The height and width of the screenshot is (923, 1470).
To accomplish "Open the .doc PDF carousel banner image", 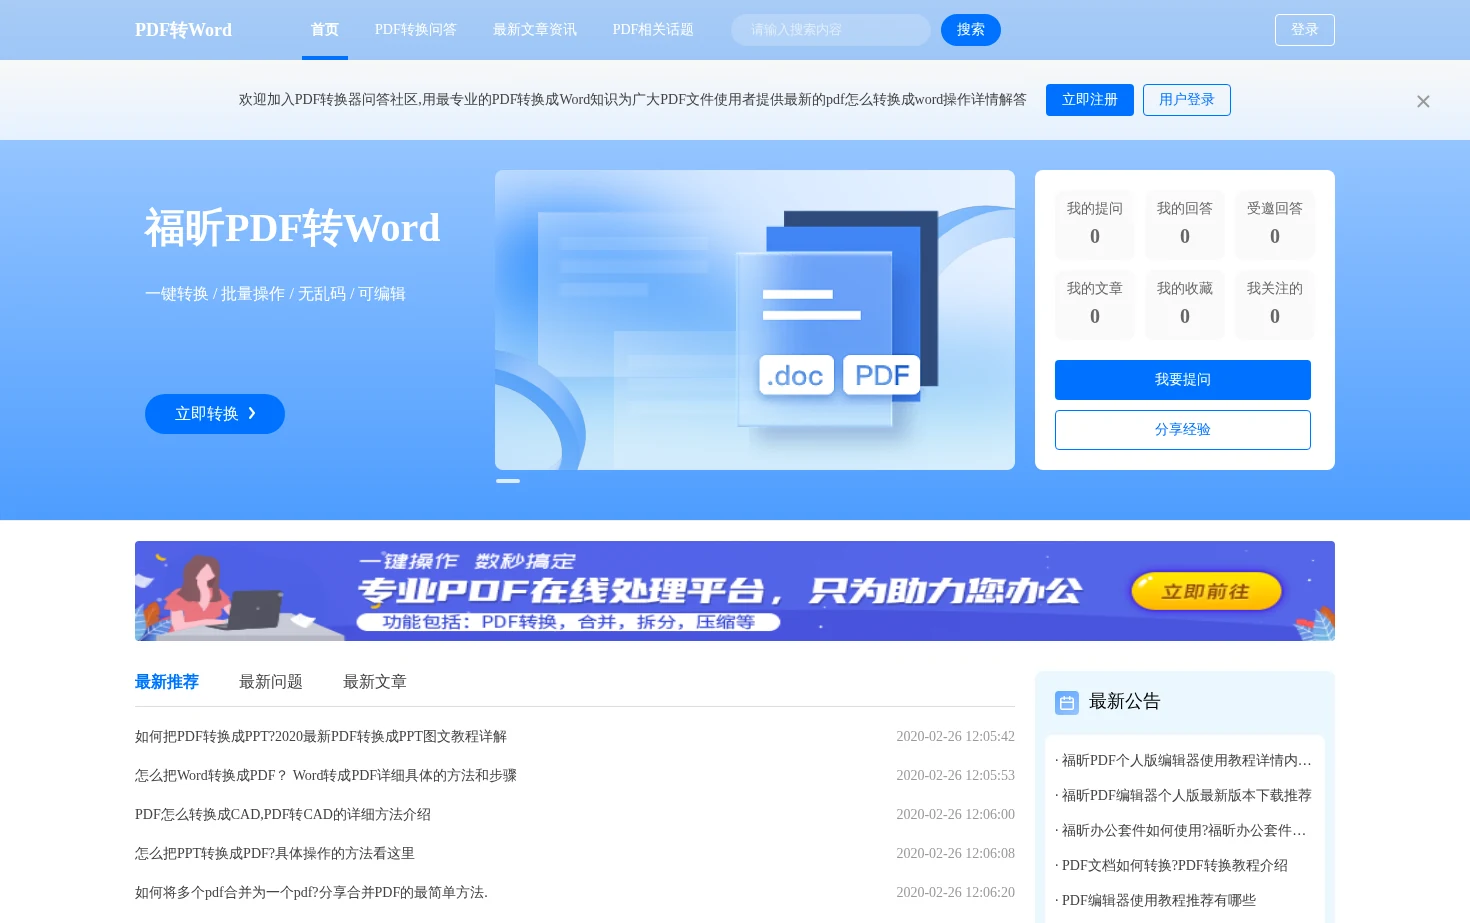I will click(755, 320).
